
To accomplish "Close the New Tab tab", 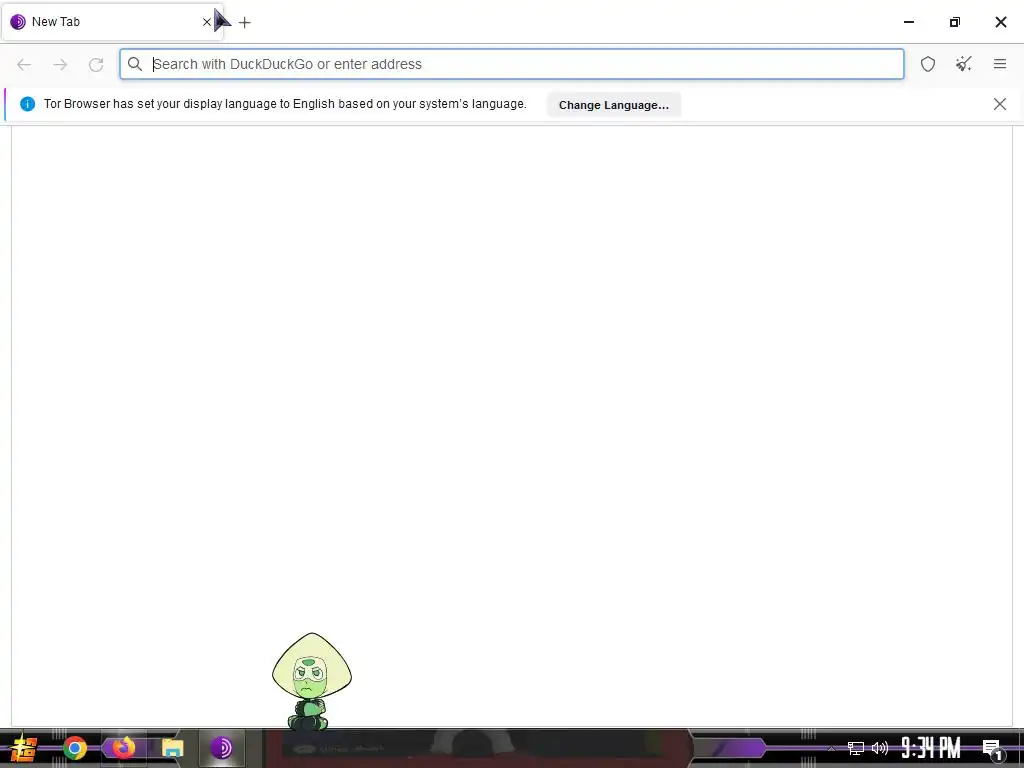I will pos(206,22).
